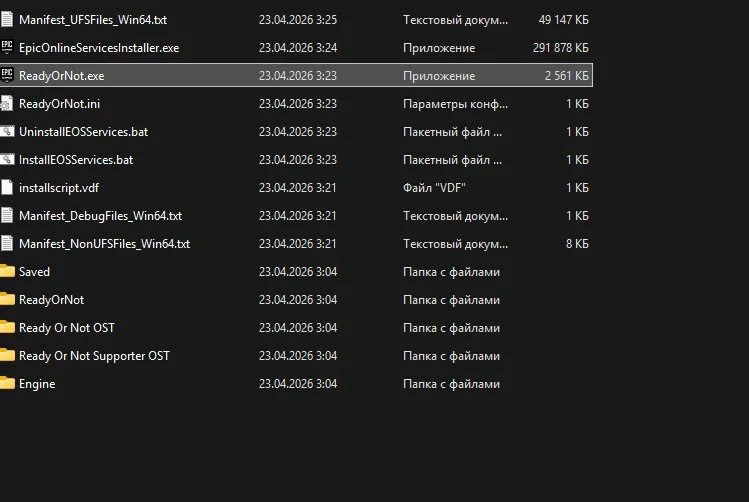Click the Параметры конф... type cell

pos(455,104)
